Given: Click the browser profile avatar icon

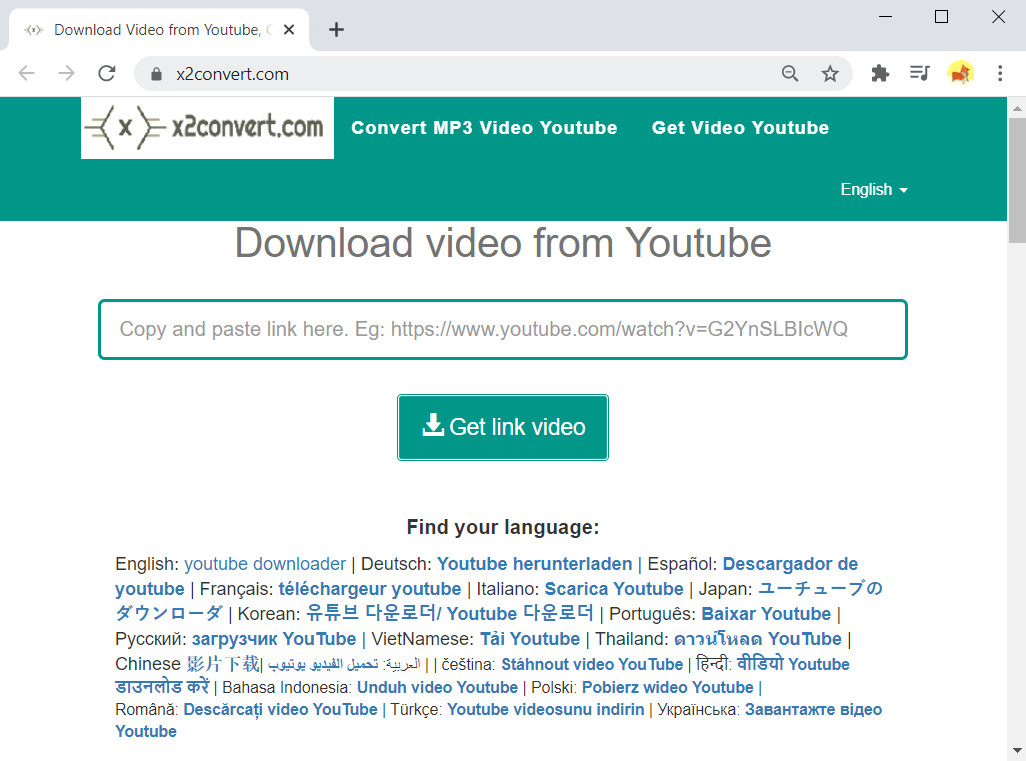Looking at the screenshot, I should pos(960,73).
